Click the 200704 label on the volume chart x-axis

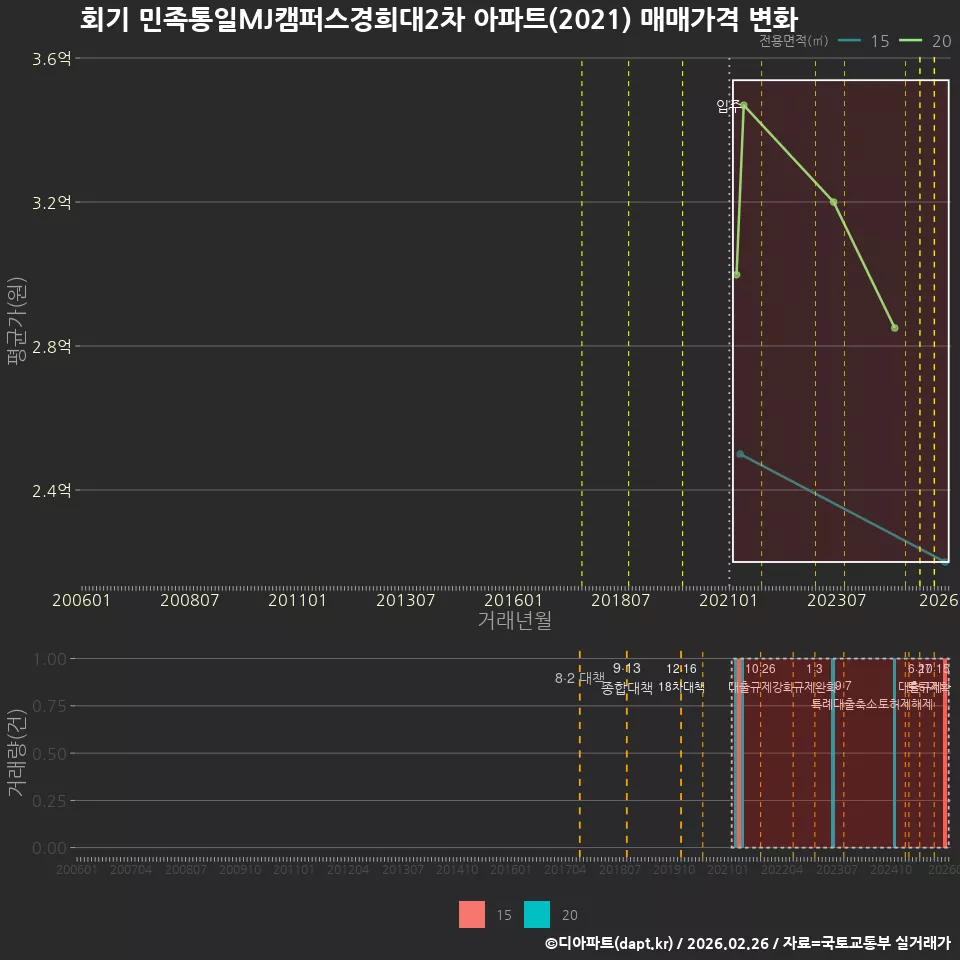[x=131, y=869]
